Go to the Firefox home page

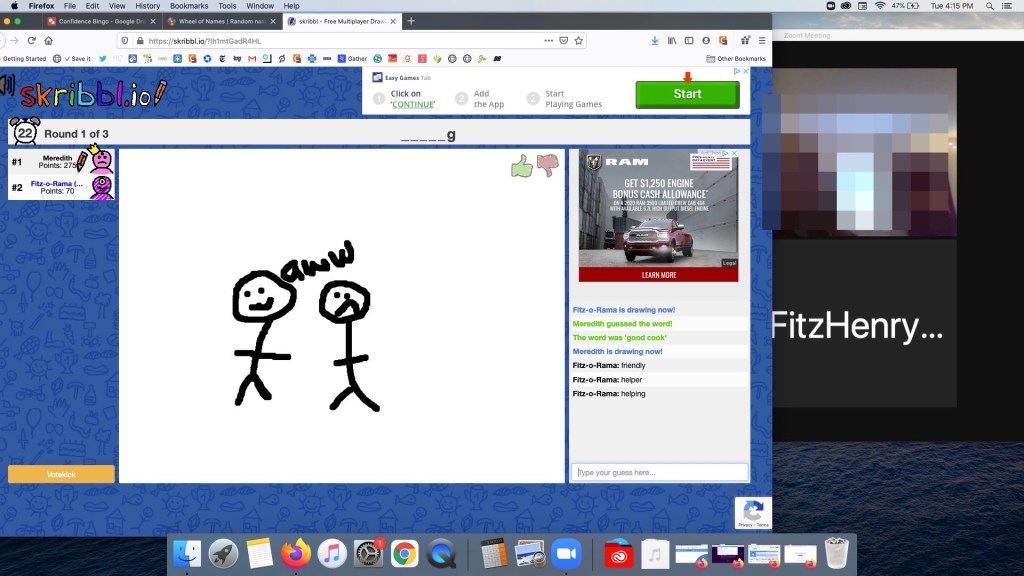tap(50, 40)
